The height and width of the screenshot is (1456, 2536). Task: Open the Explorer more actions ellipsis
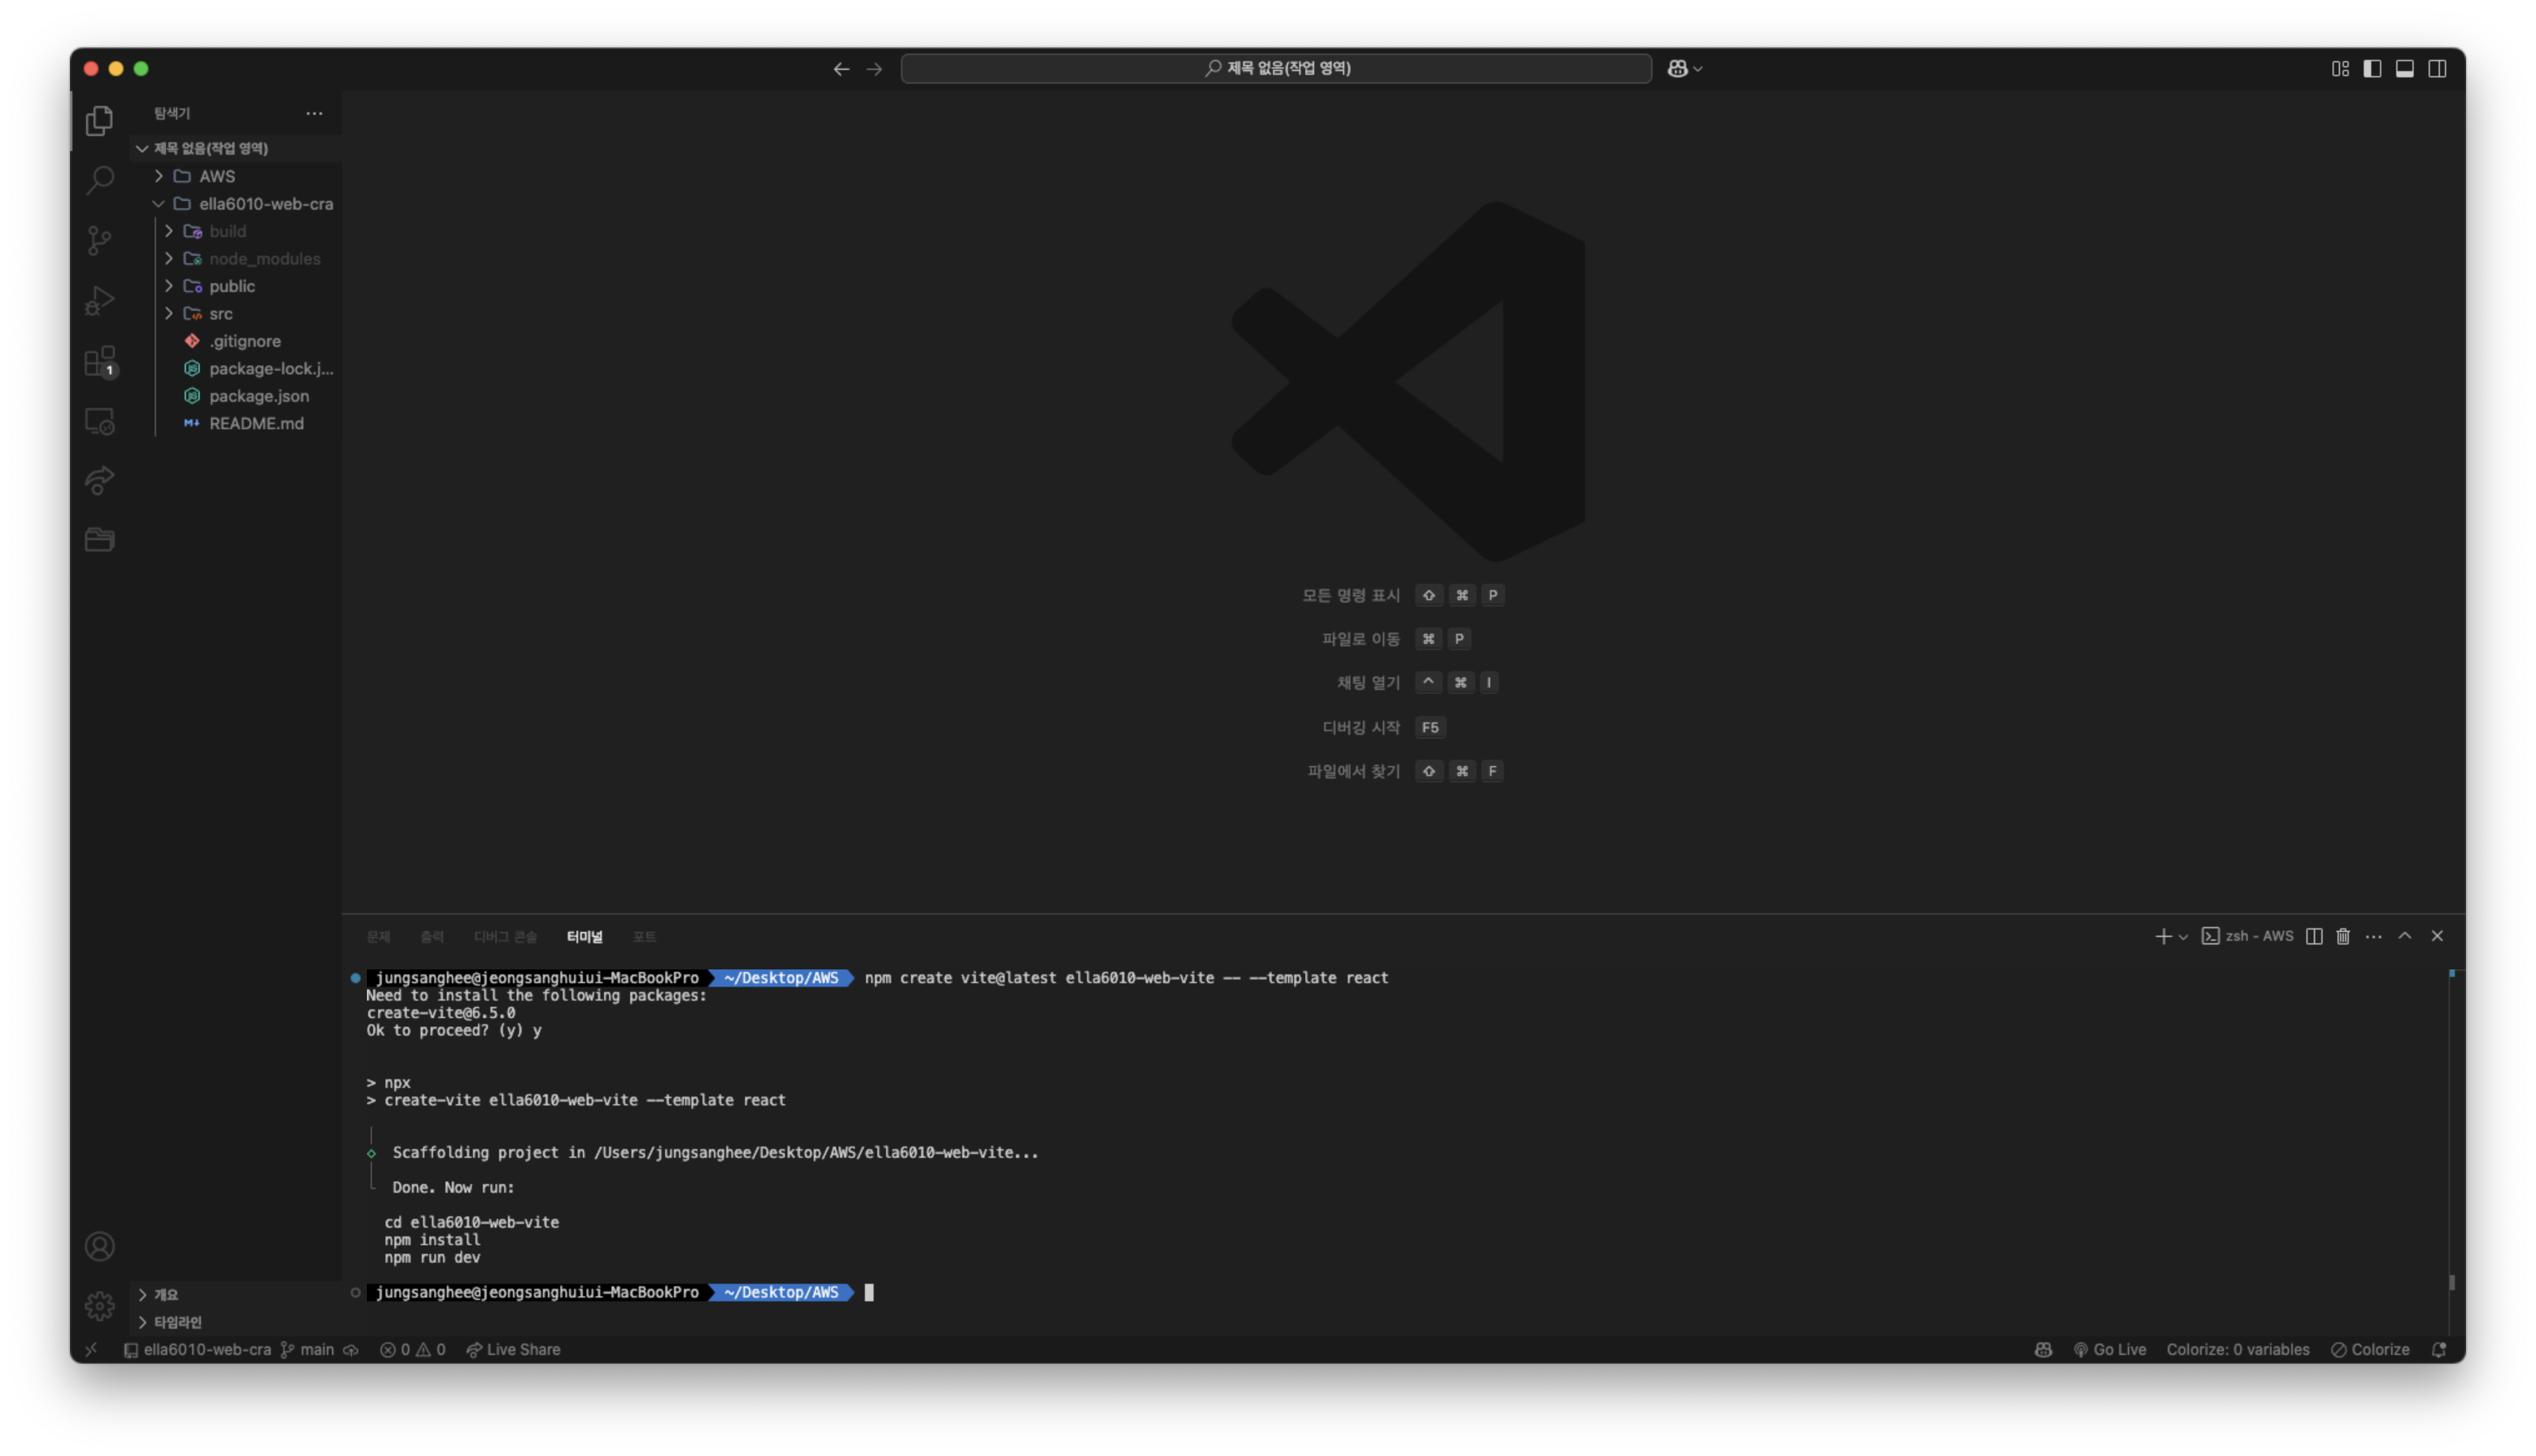[314, 113]
